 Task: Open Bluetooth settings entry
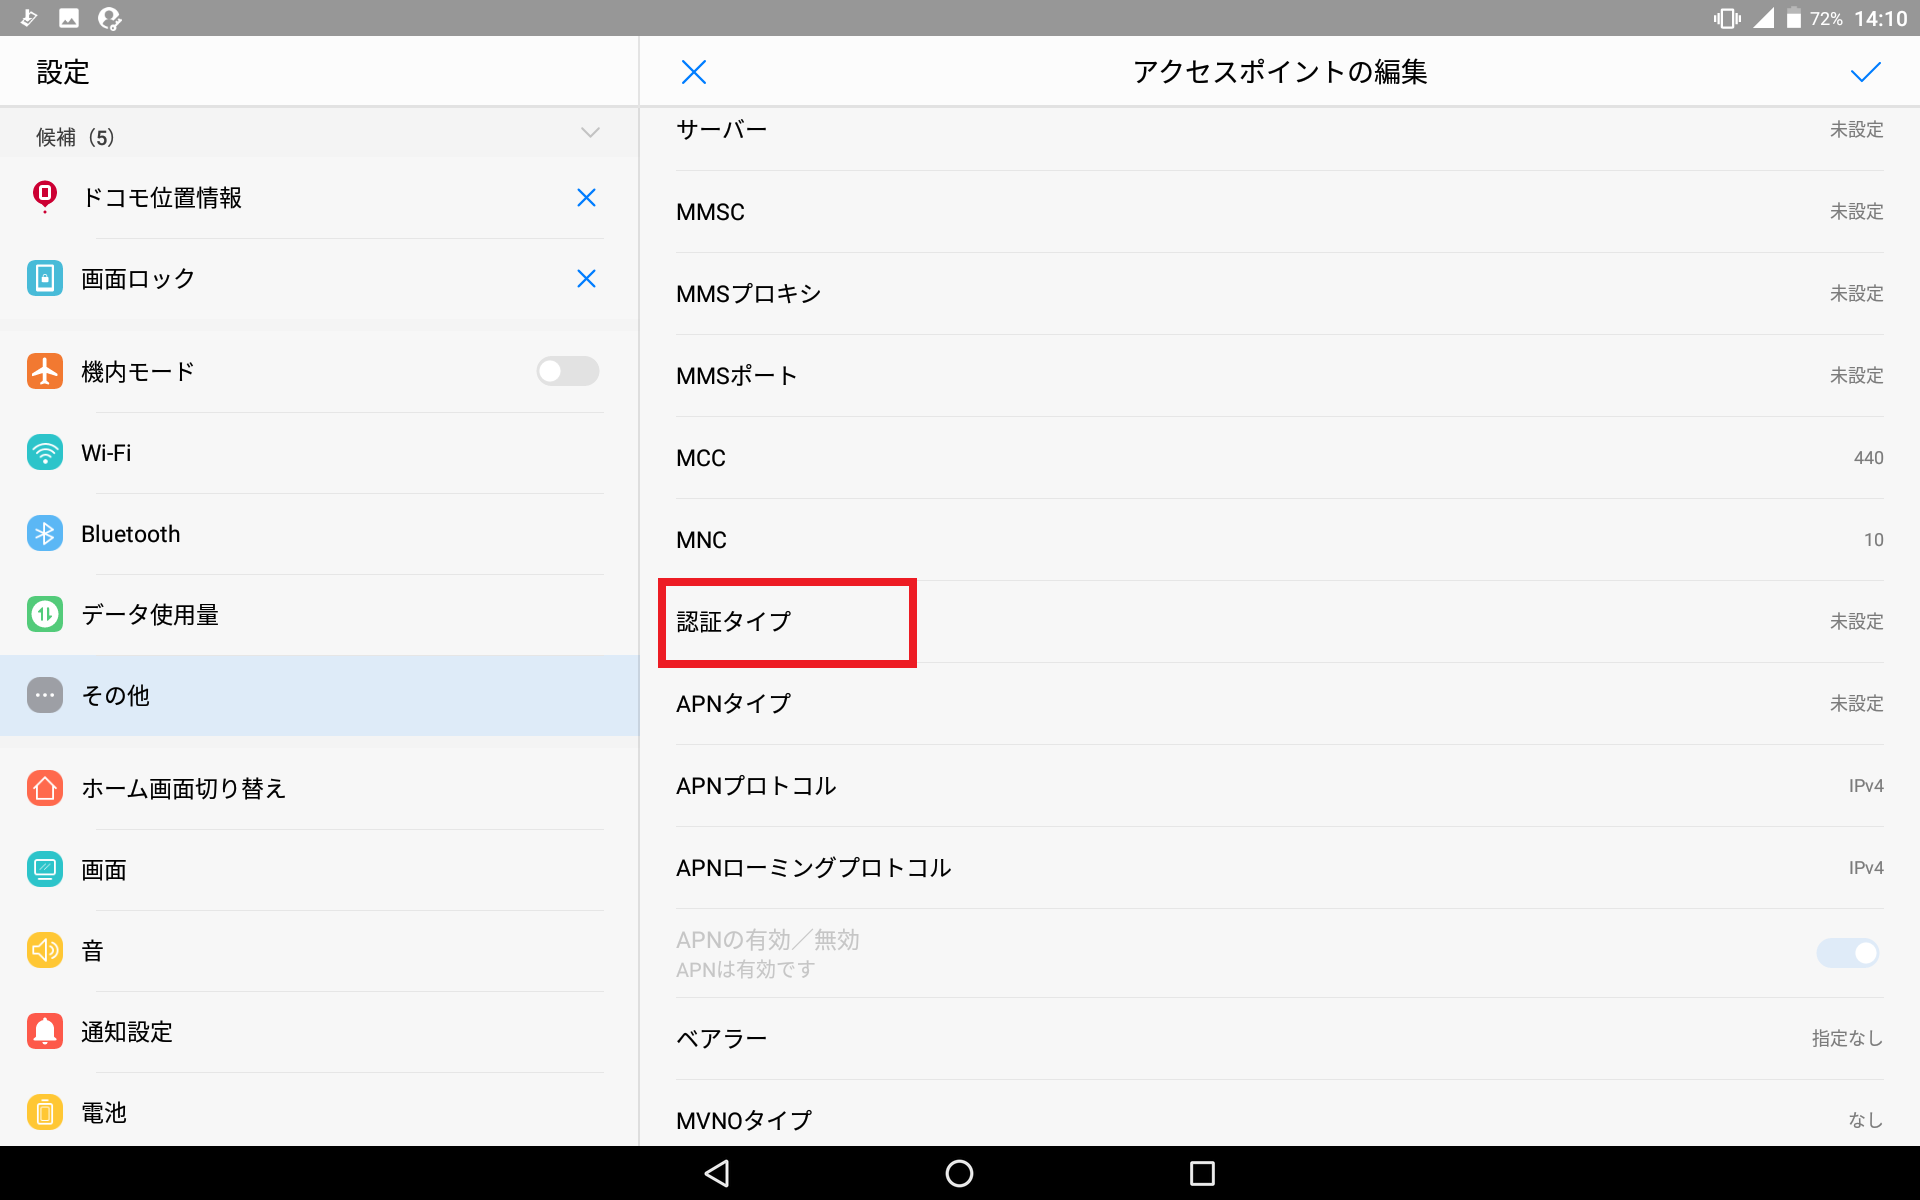coord(319,534)
